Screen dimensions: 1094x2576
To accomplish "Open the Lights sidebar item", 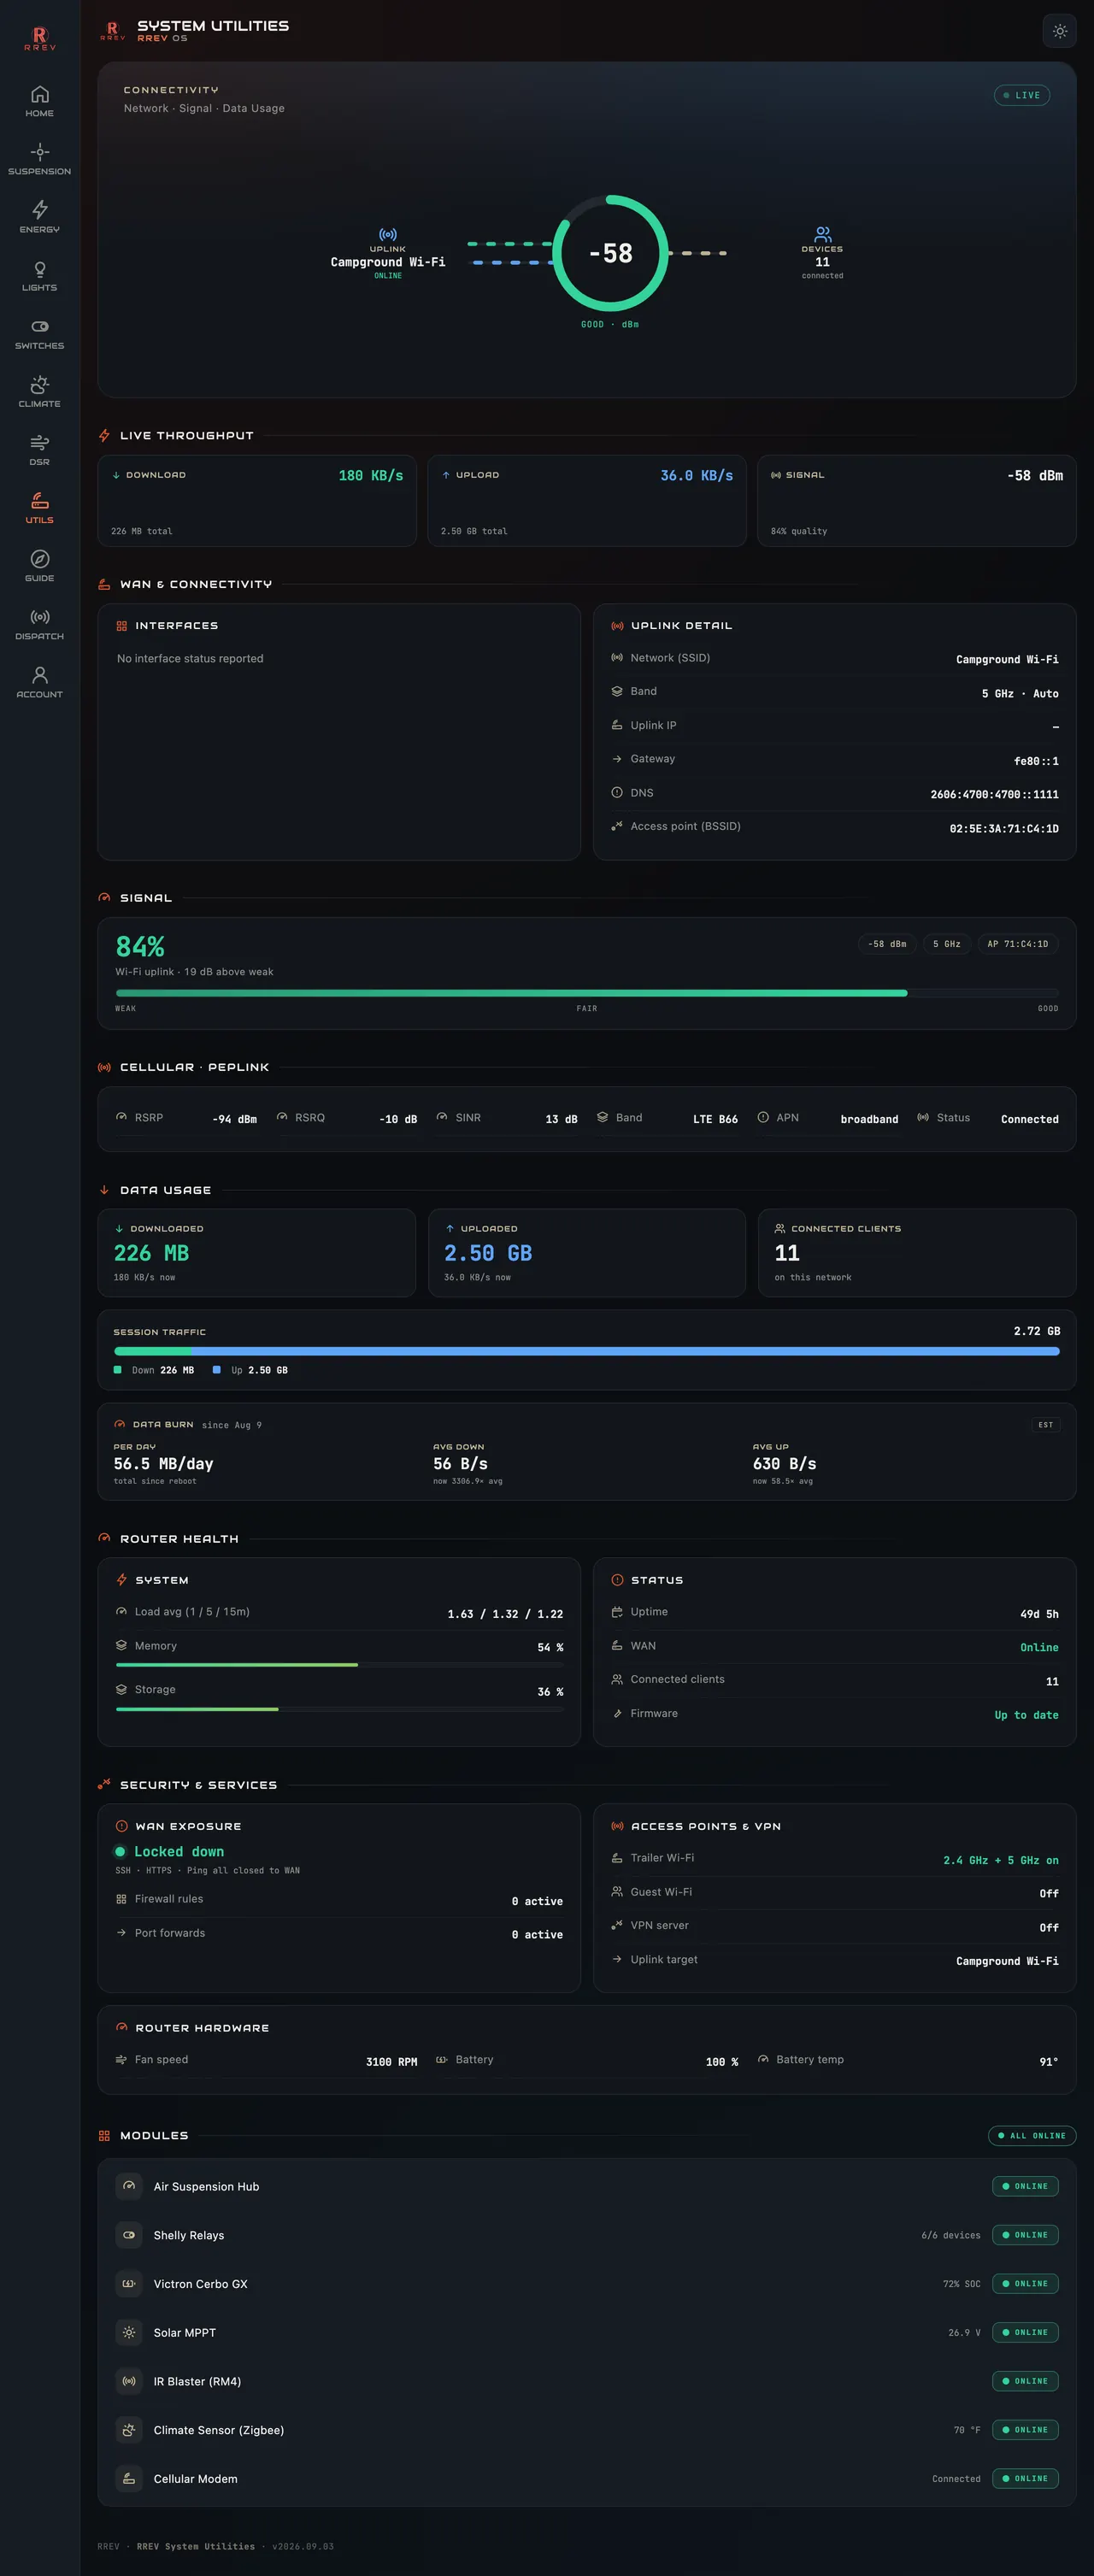I will [x=40, y=275].
